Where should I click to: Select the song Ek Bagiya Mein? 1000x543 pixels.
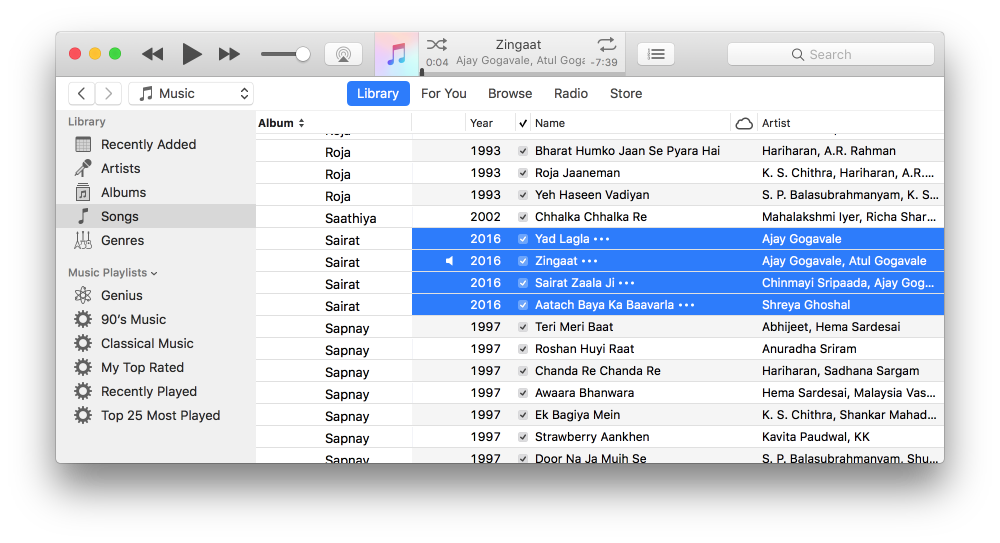[577, 415]
